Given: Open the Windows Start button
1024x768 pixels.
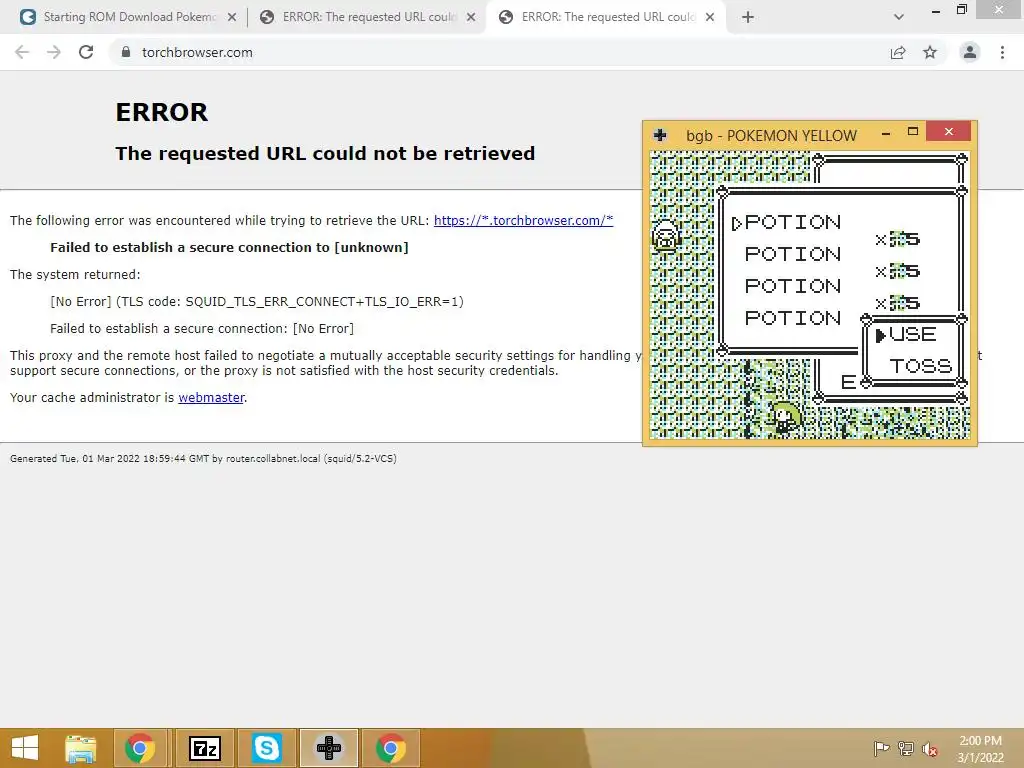Looking at the screenshot, I should 25,748.
